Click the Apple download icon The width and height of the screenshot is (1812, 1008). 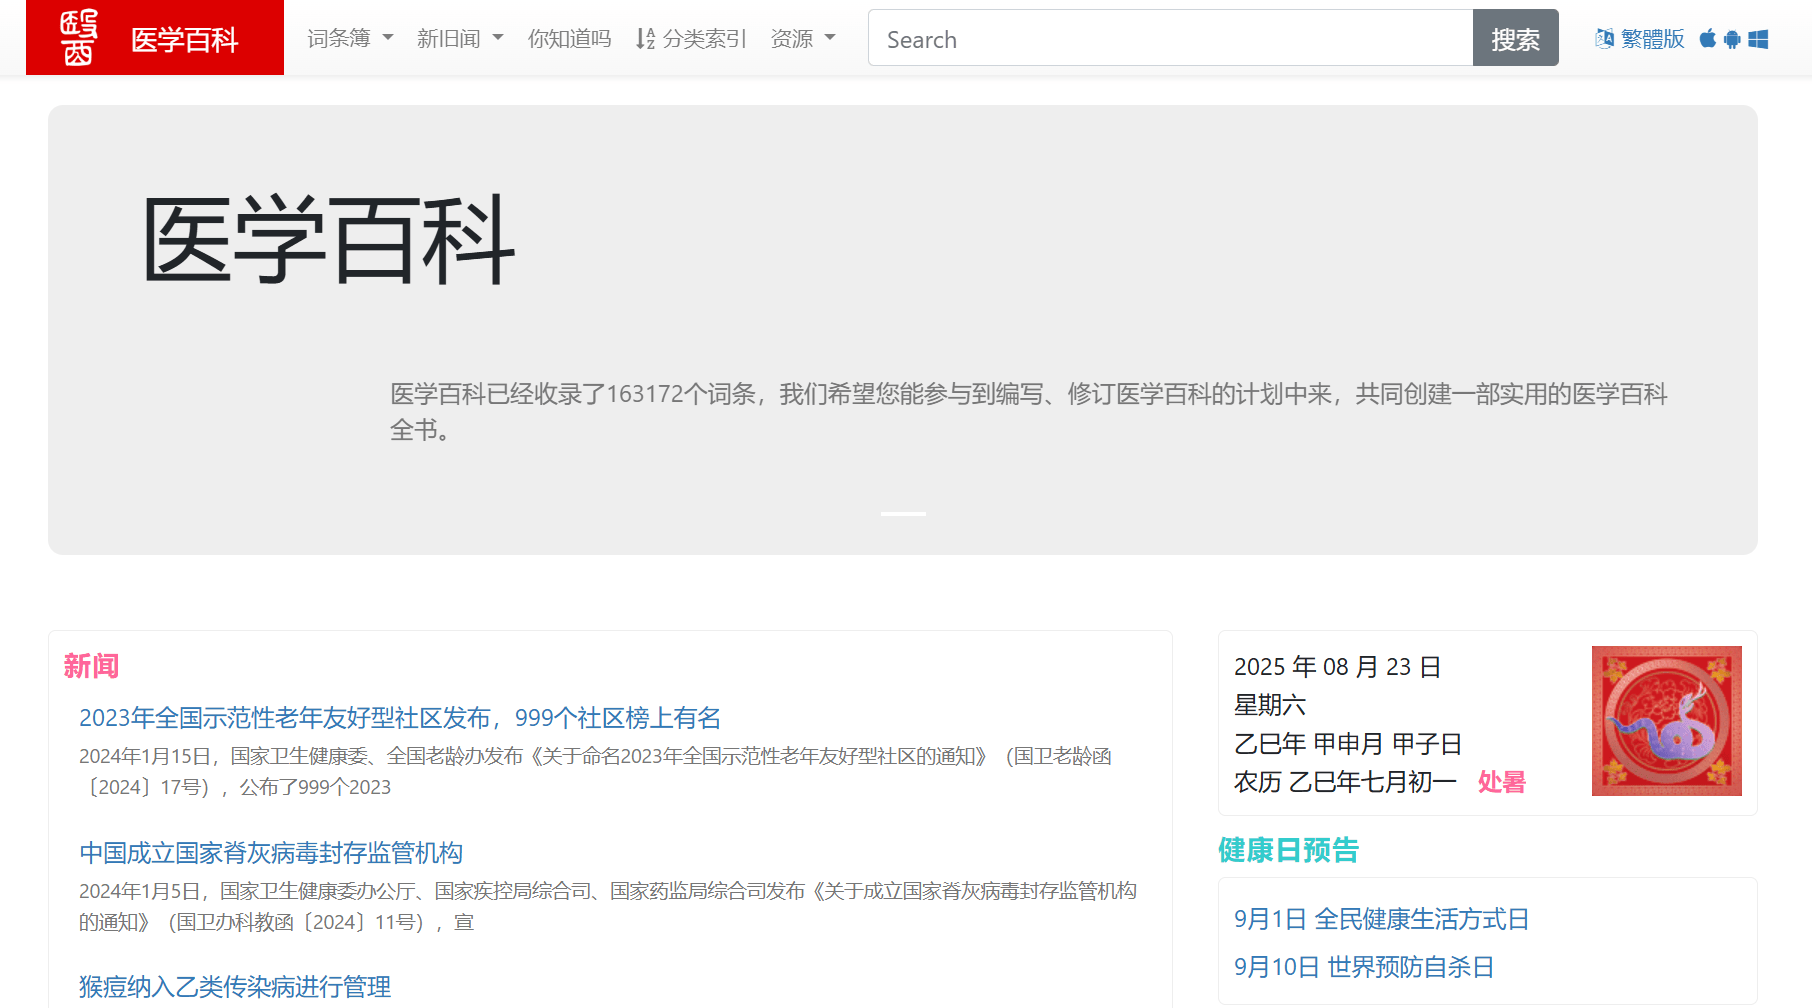click(1708, 39)
